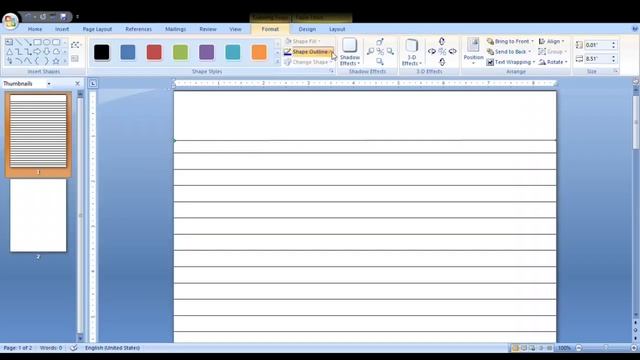This screenshot has width=640, height=360.
Task: Click the shape height field
Action: [598, 45]
